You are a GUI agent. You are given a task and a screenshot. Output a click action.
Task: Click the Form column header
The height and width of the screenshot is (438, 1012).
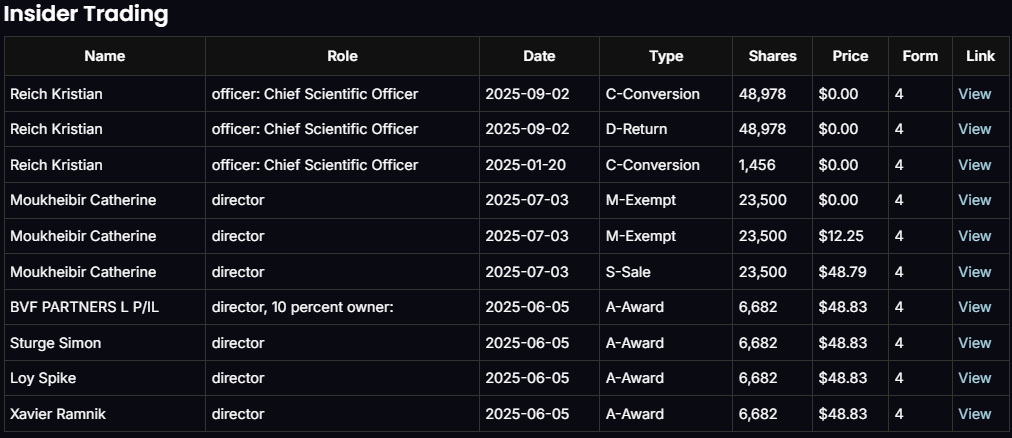coord(920,56)
